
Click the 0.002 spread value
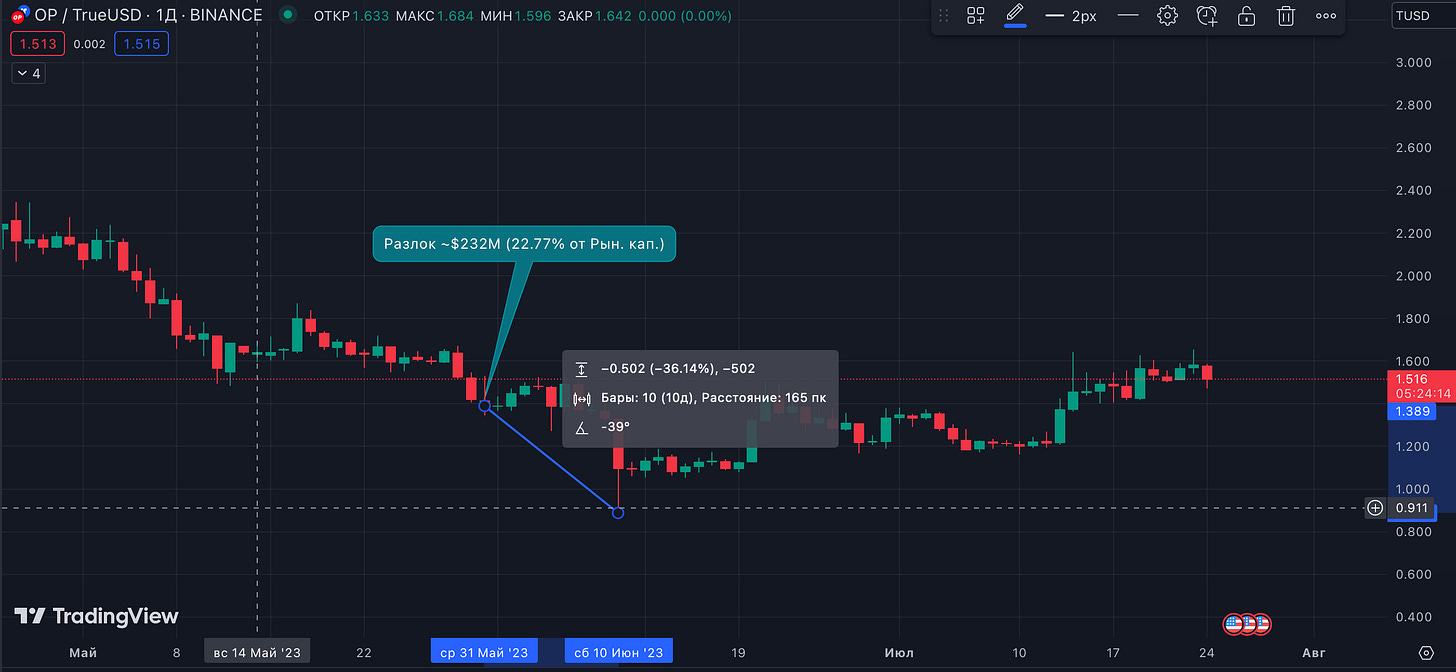pyautogui.click(x=89, y=44)
